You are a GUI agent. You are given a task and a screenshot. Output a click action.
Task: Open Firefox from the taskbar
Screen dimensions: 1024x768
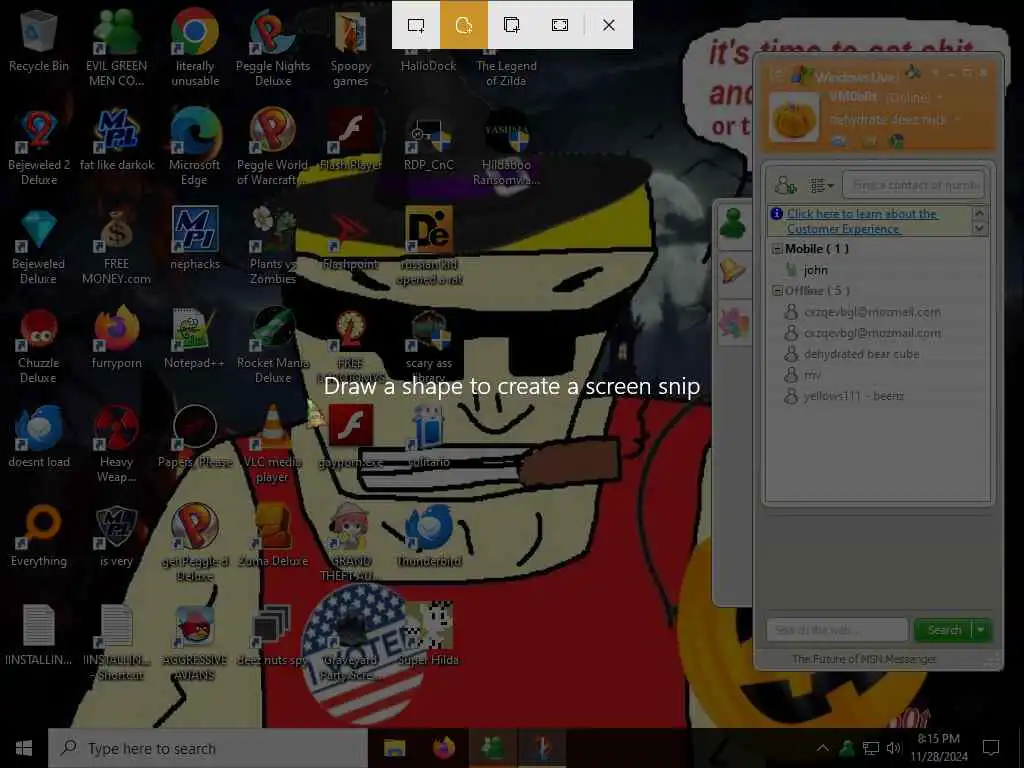[x=443, y=748]
